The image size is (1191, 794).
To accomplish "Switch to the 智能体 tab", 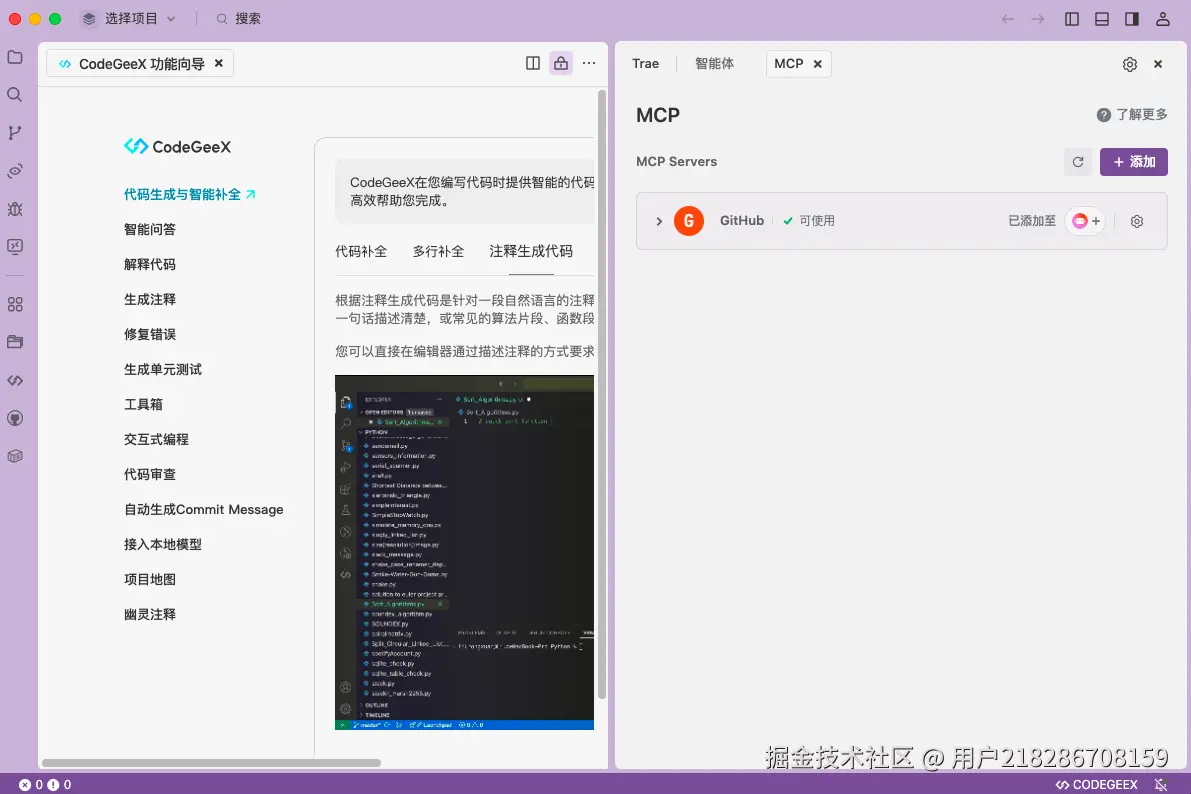I will click(x=714, y=64).
